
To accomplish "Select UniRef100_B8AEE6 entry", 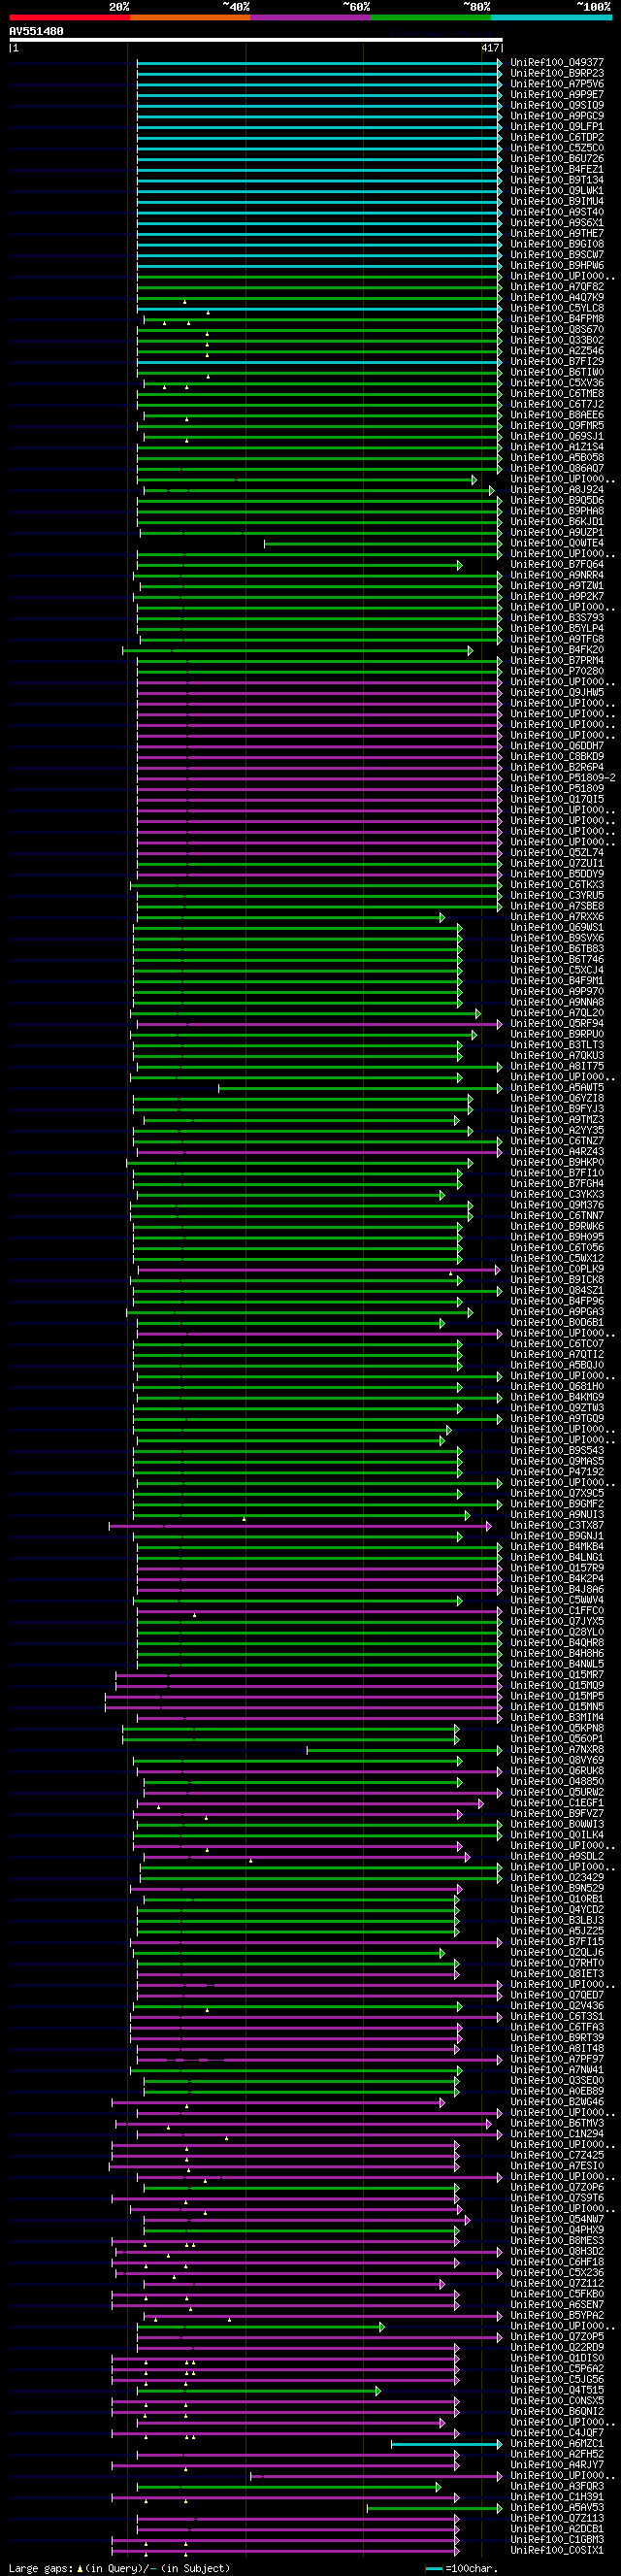I will (x=557, y=414).
